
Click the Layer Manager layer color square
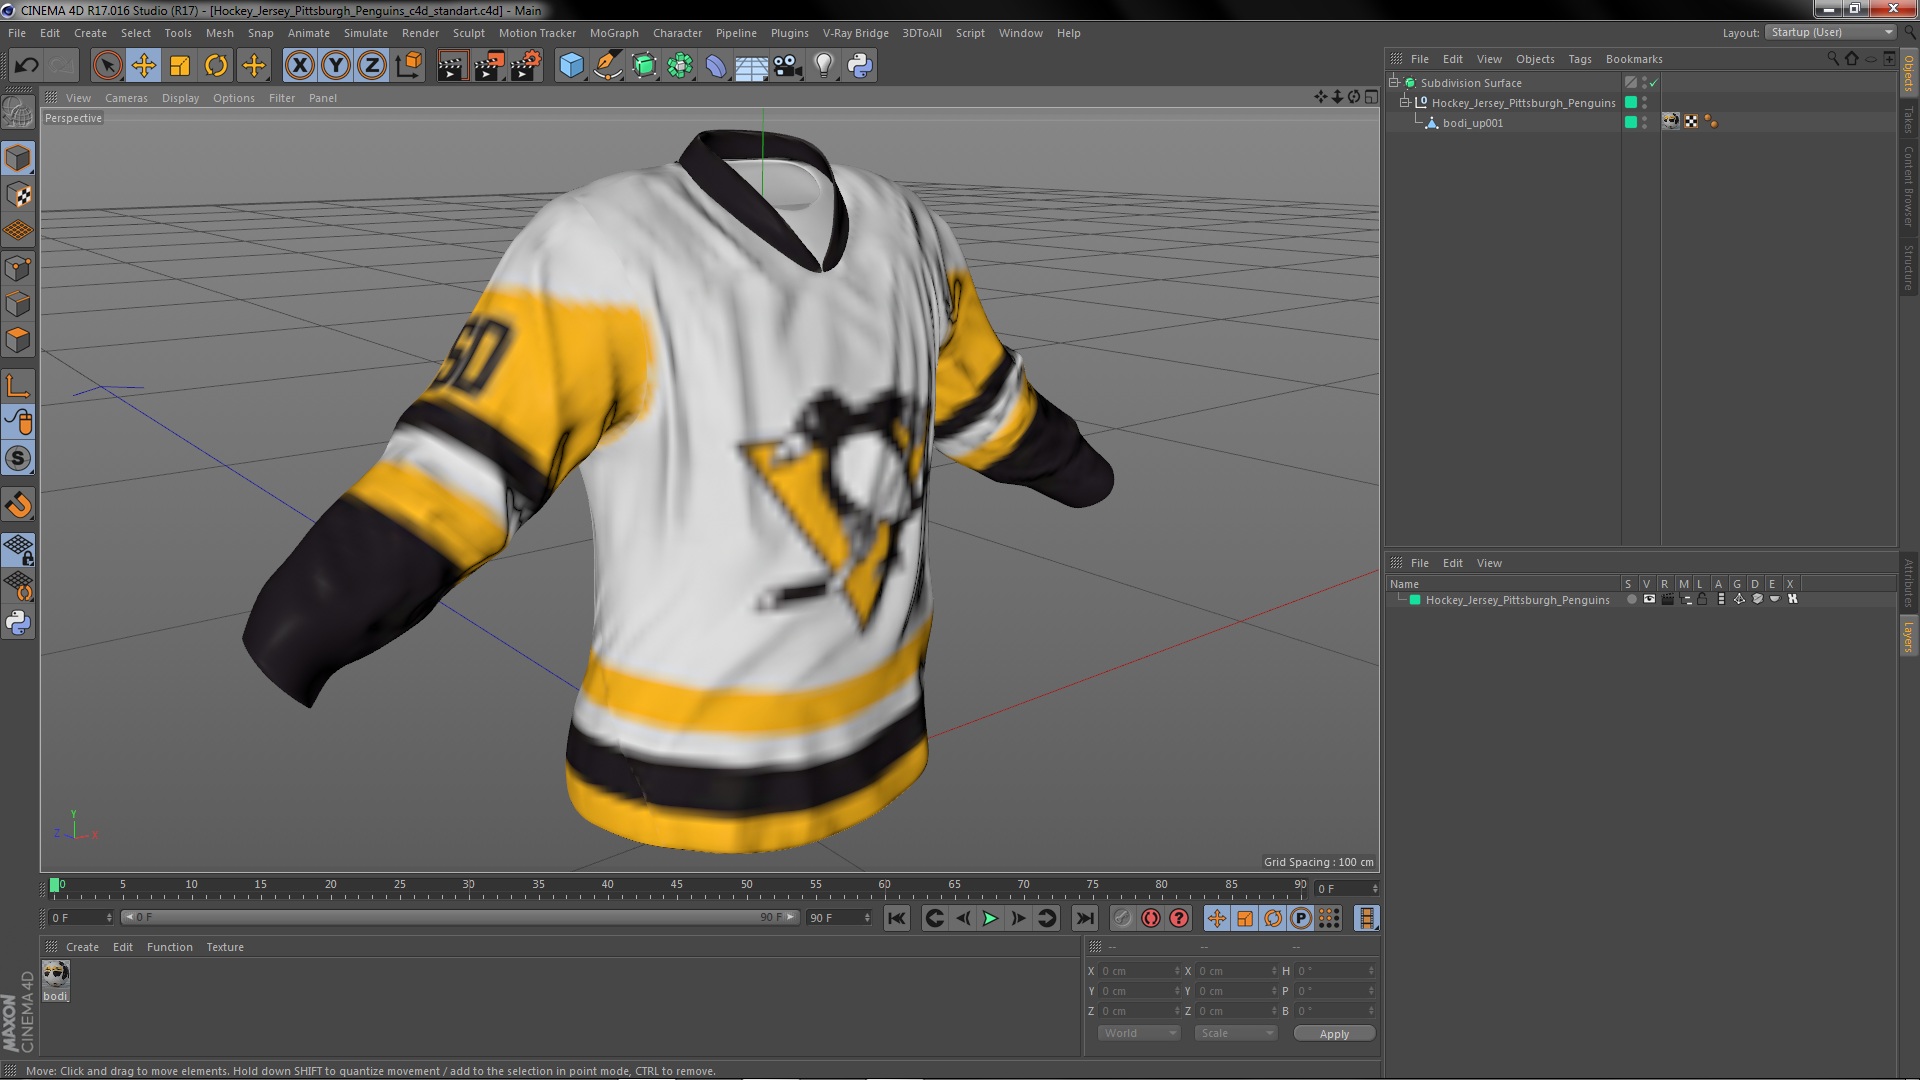point(1415,600)
